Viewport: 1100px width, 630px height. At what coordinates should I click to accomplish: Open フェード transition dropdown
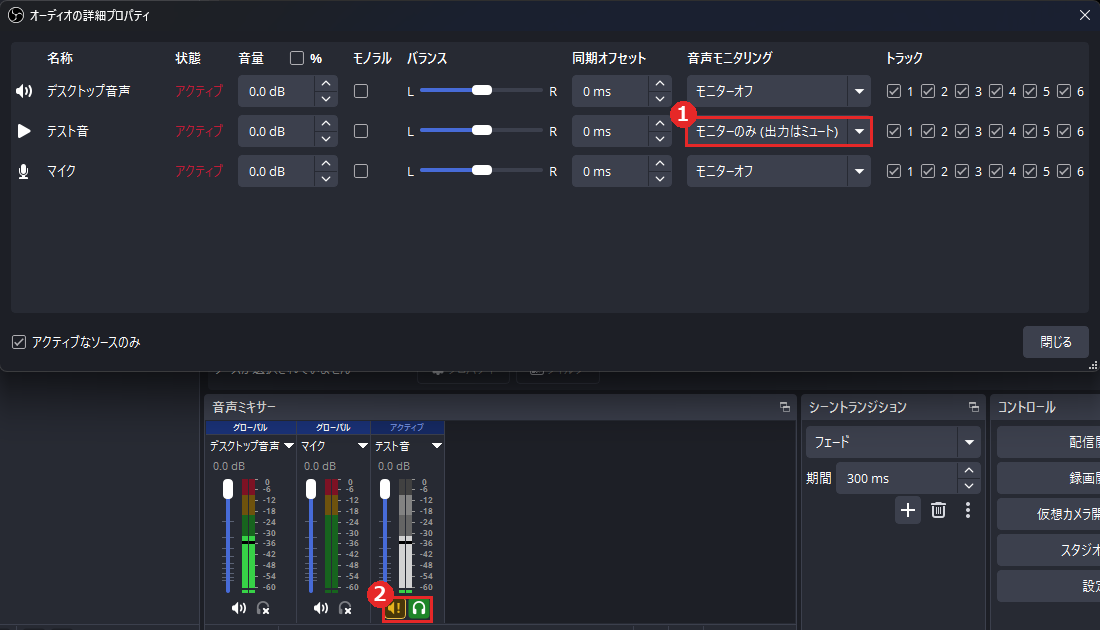892,442
